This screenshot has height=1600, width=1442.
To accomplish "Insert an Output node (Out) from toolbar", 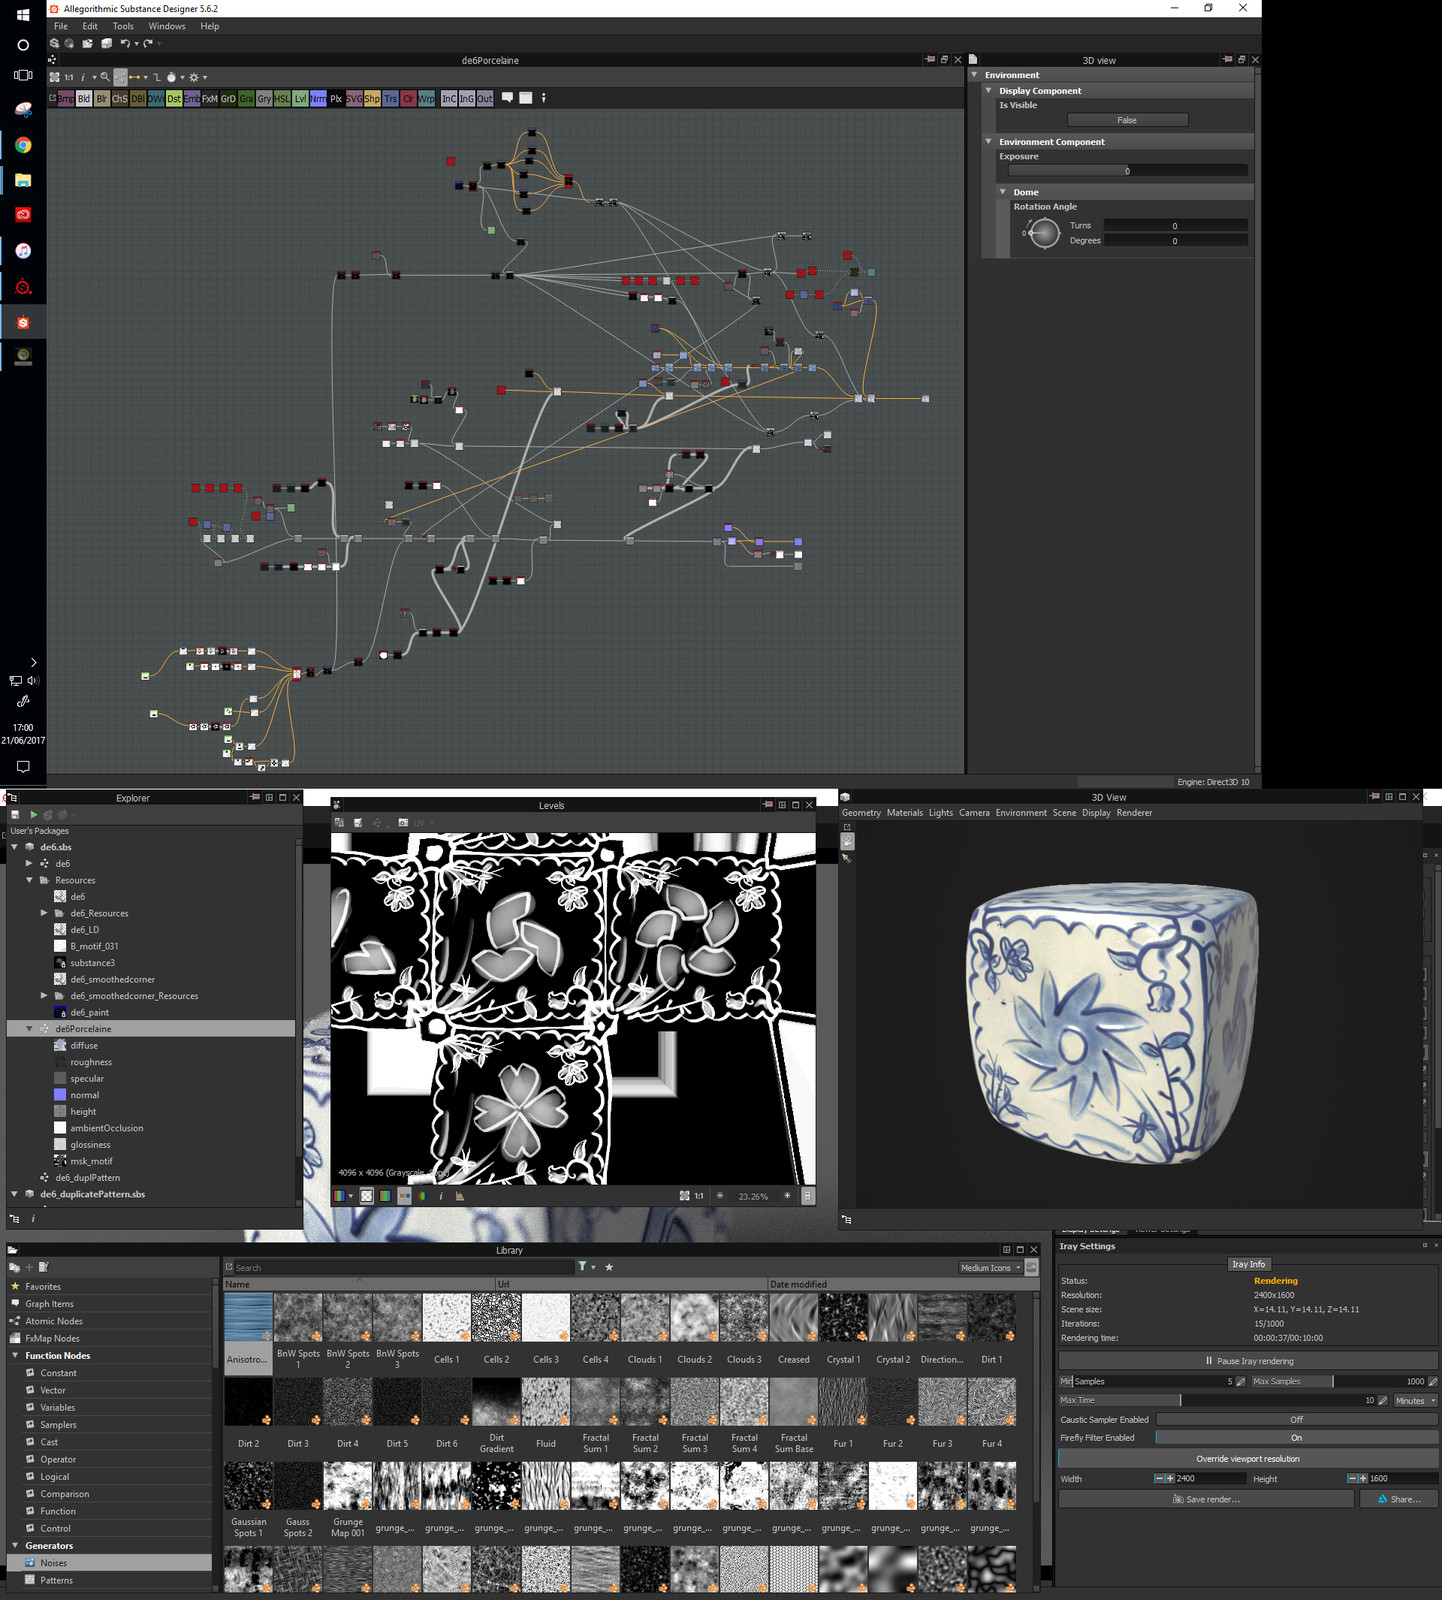I will click(x=485, y=99).
